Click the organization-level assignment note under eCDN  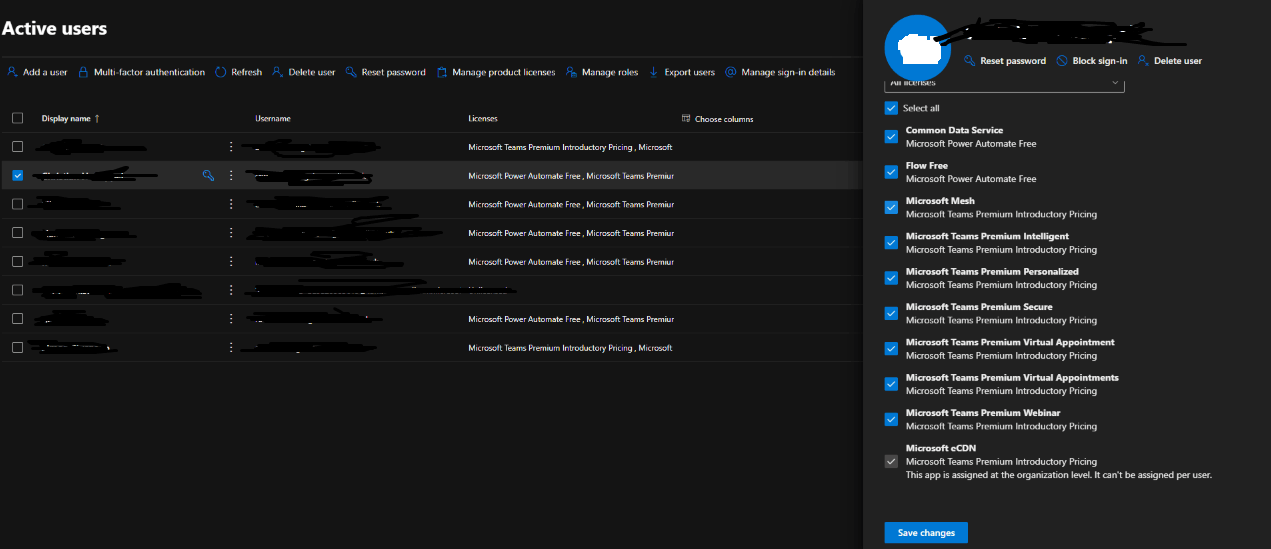1059,475
